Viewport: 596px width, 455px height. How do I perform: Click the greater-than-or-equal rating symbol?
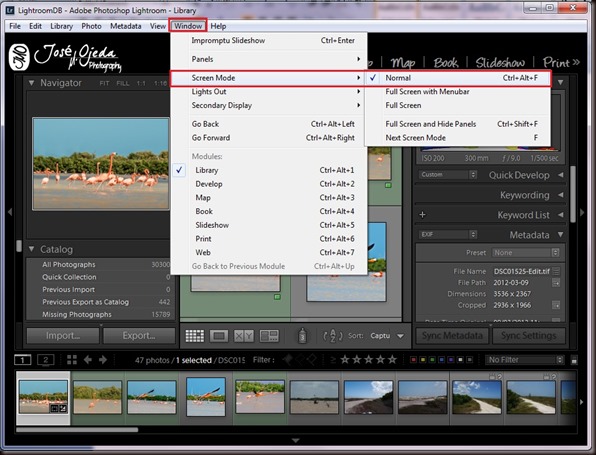[333, 360]
